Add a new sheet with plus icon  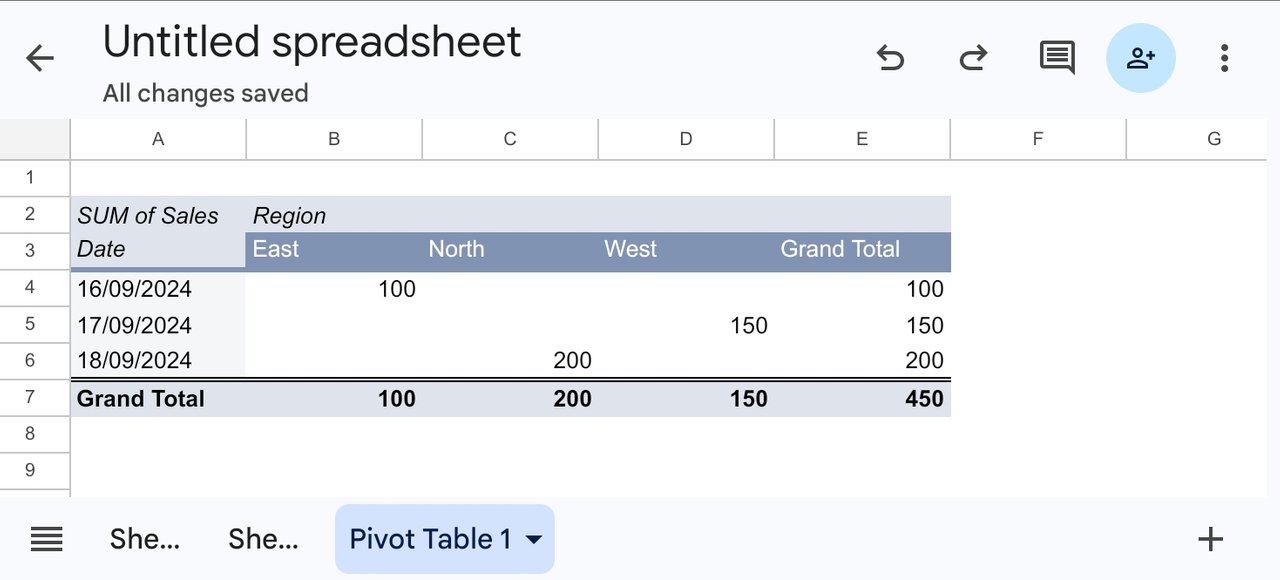1210,540
